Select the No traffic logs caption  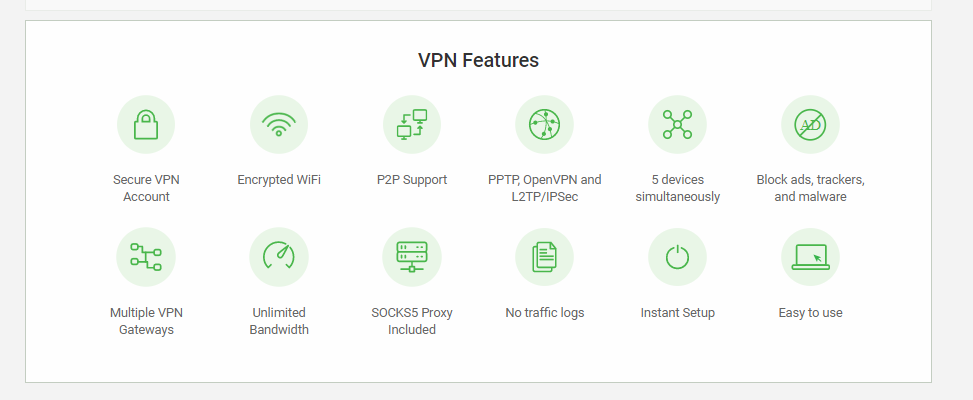point(544,313)
